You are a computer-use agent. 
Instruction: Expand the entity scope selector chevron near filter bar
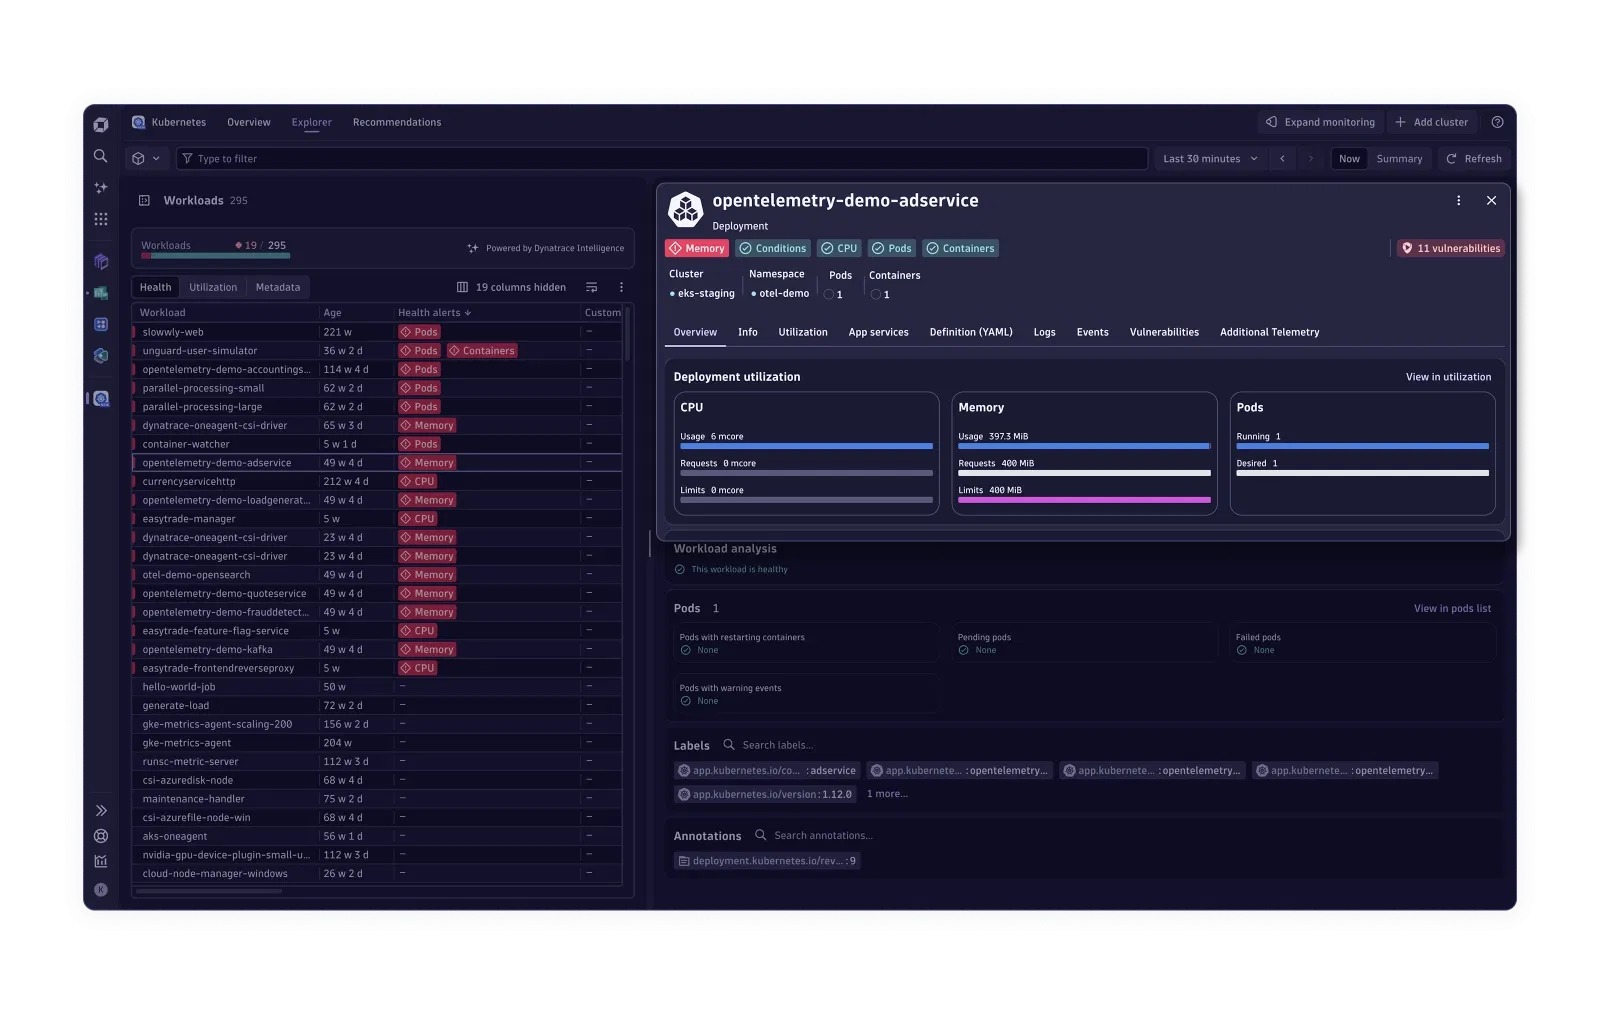tap(158, 158)
